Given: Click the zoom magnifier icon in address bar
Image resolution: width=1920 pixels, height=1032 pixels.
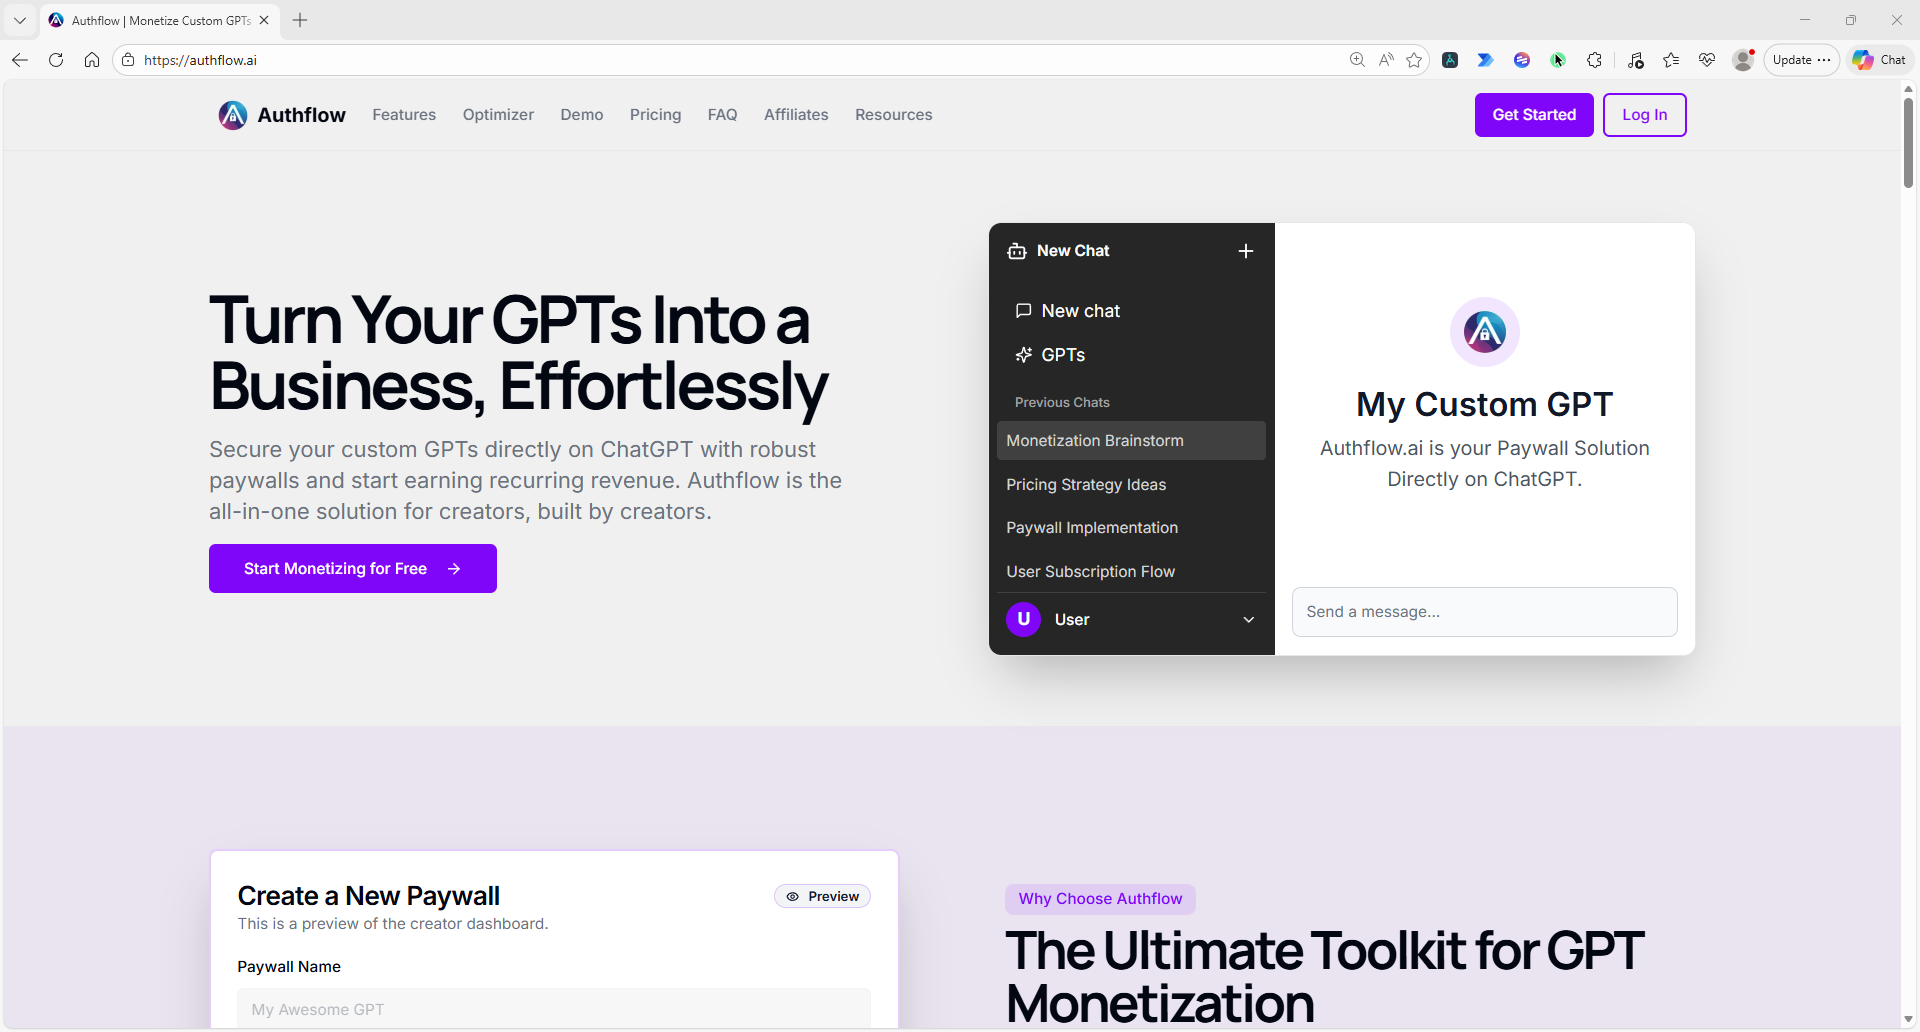Looking at the screenshot, I should click(1357, 60).
